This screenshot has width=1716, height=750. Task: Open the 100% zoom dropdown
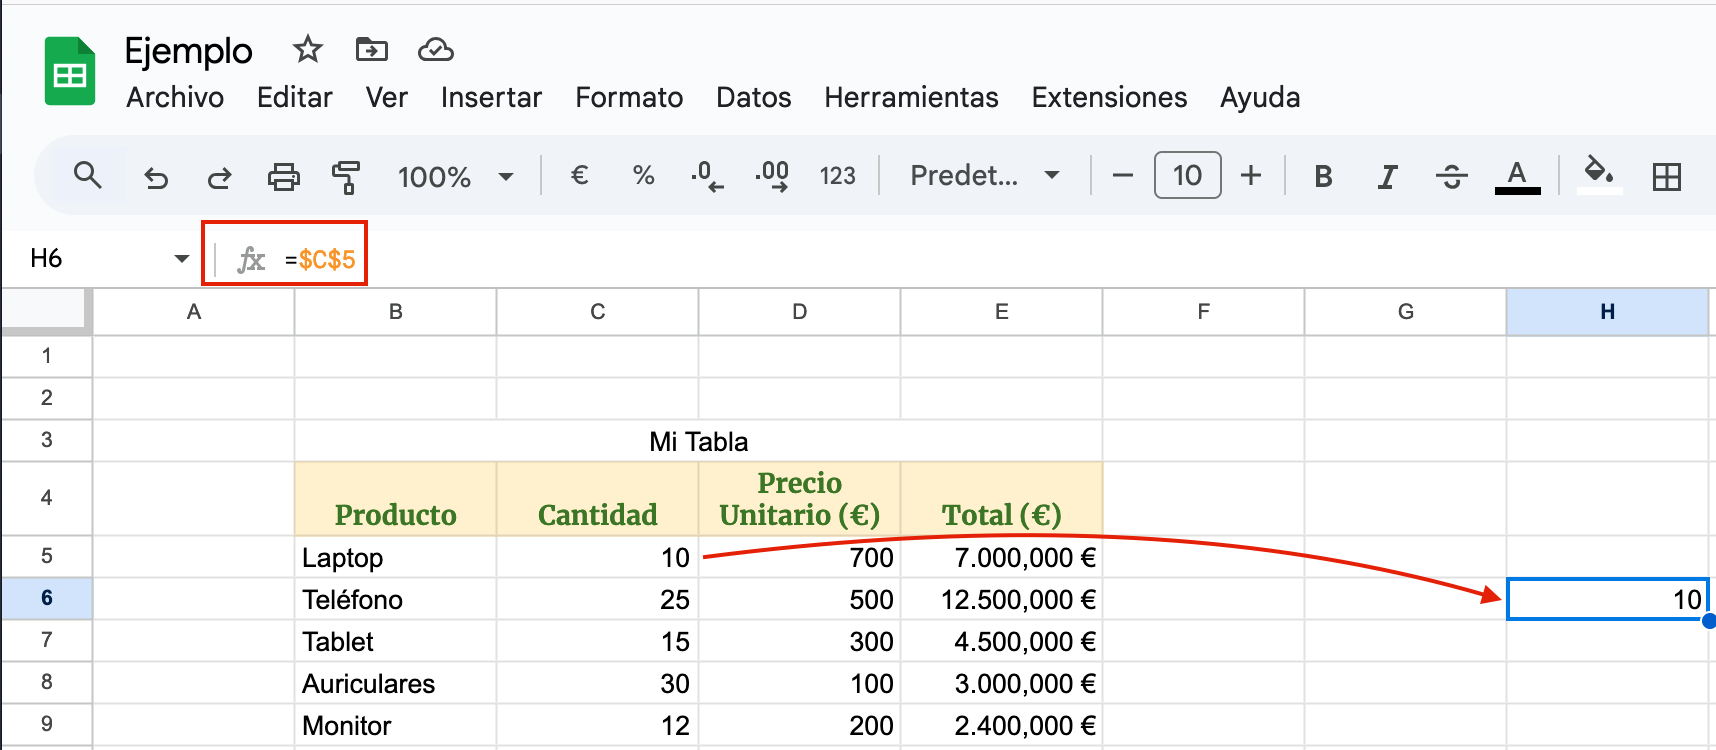click(x=455, y=177)
